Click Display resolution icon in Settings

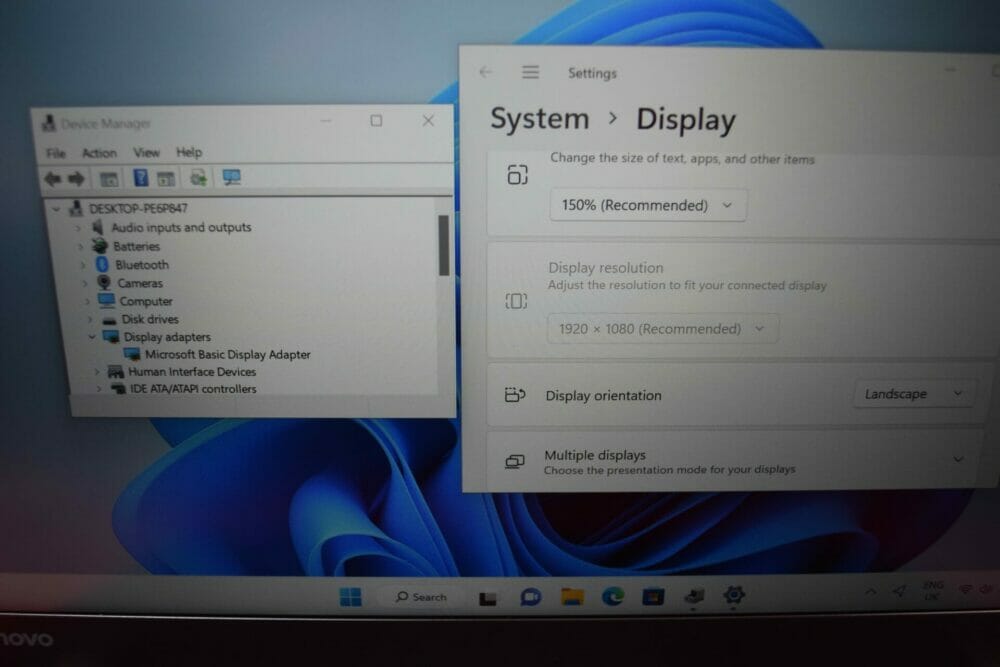pos(516,301)
